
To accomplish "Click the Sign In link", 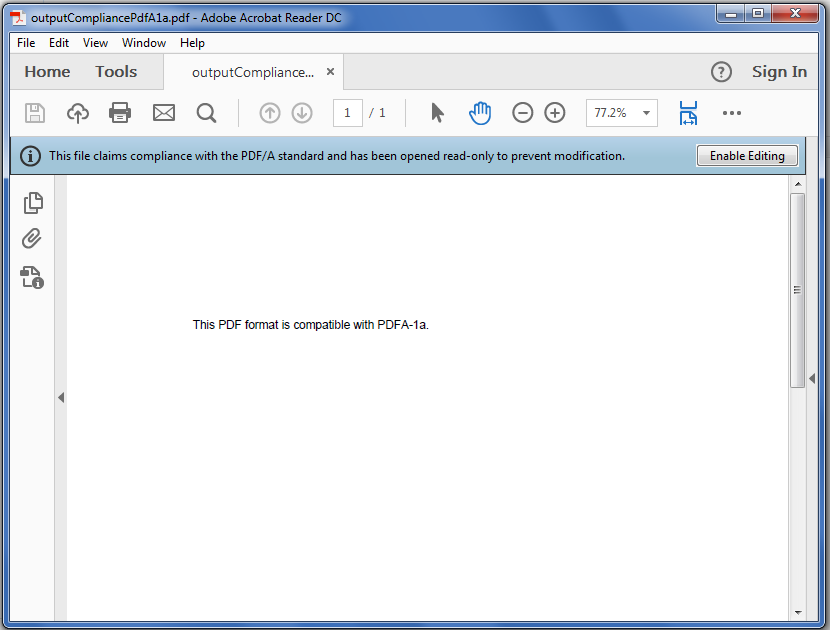I will [x=779, y=71].
